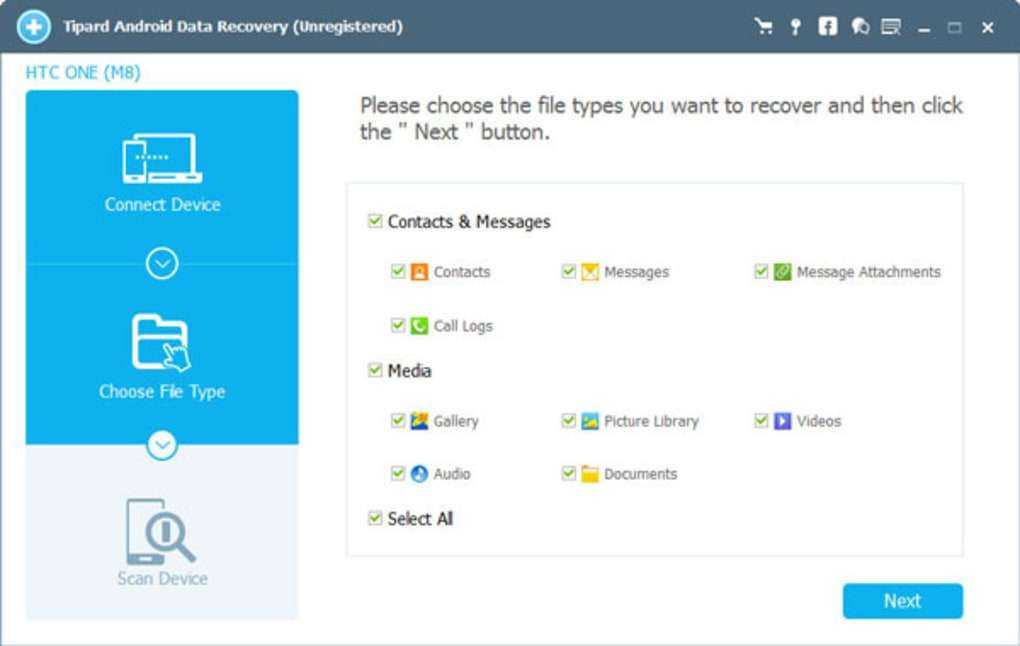Disable the Picture Library checkbox

coord(568,421)
